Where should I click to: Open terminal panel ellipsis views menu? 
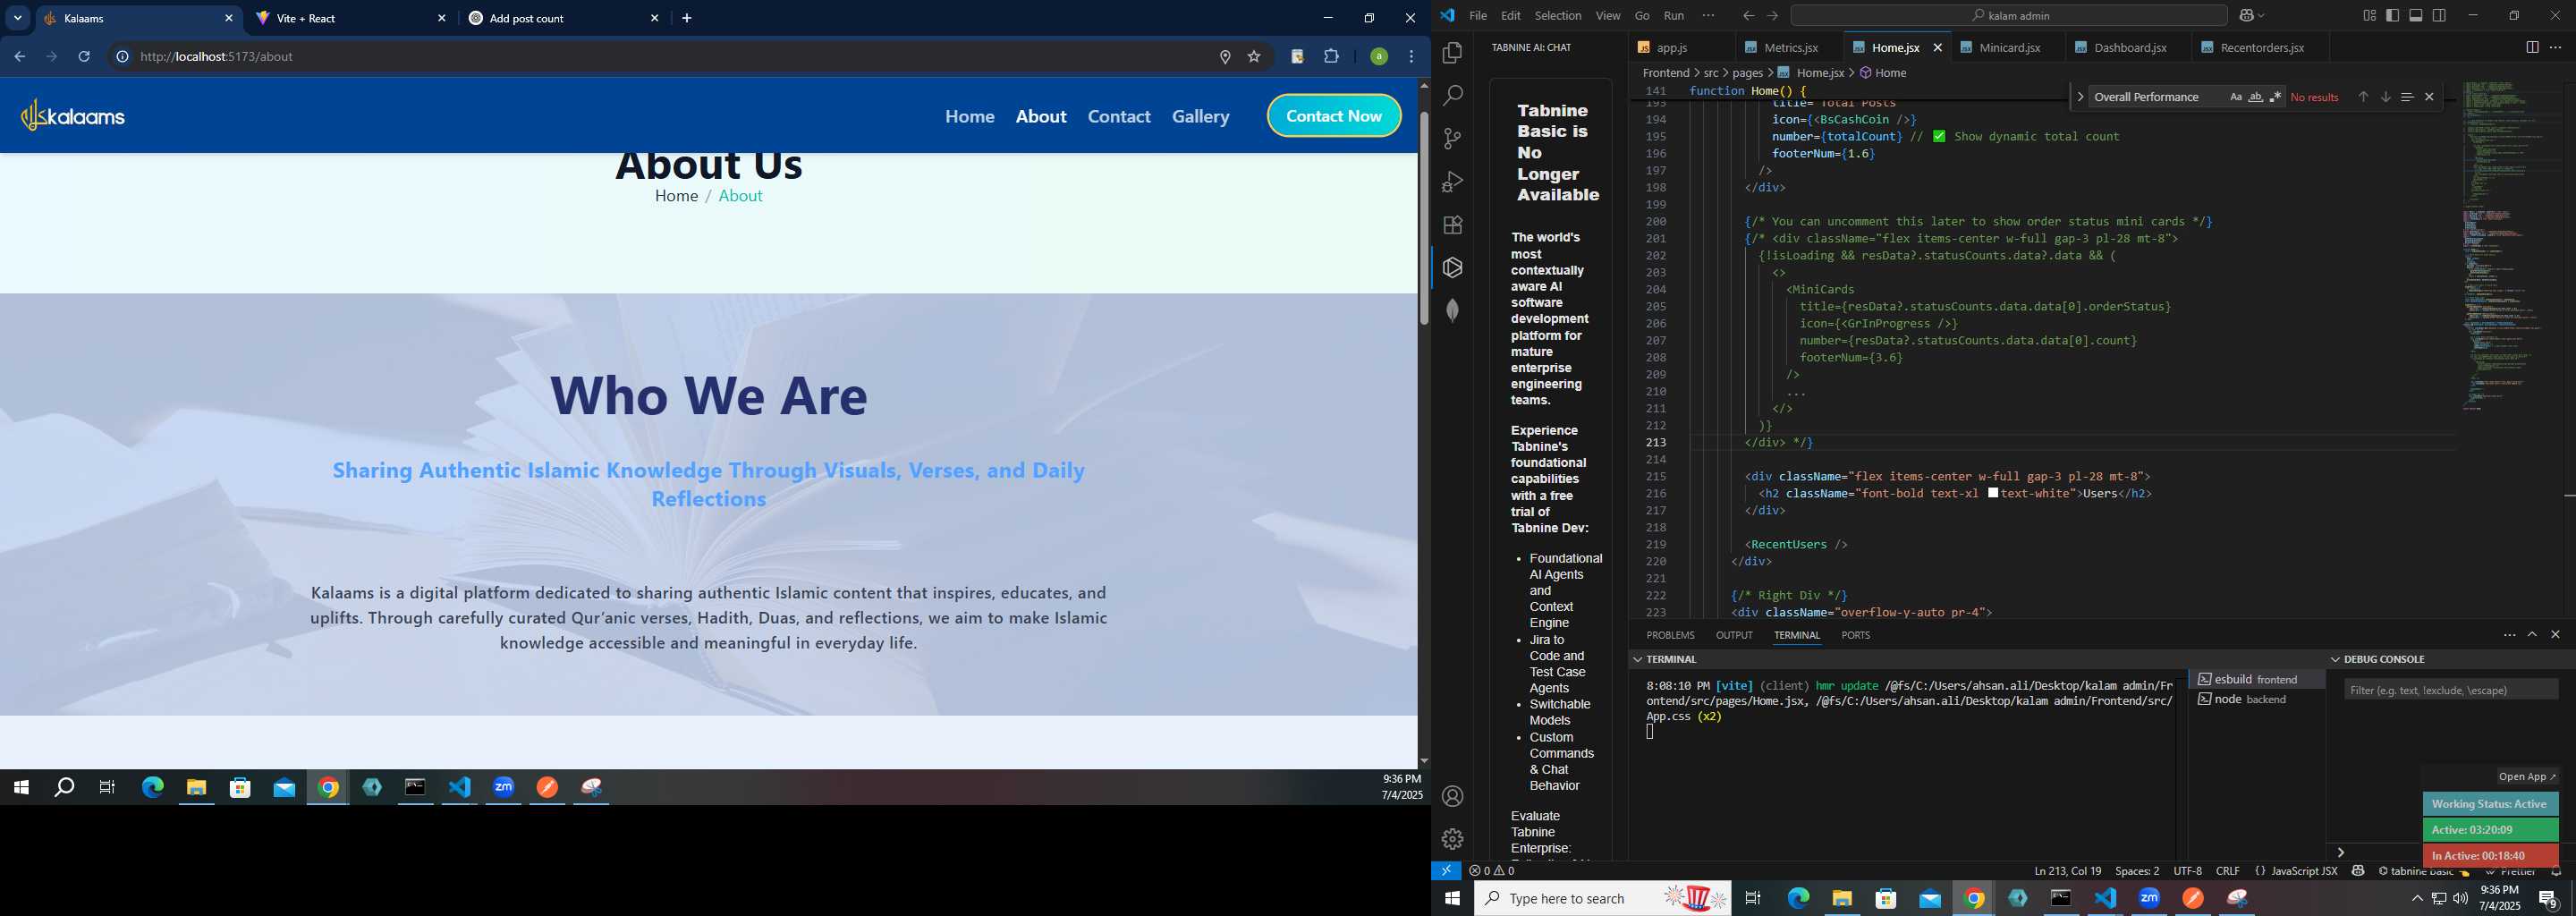click(2509, 635)
